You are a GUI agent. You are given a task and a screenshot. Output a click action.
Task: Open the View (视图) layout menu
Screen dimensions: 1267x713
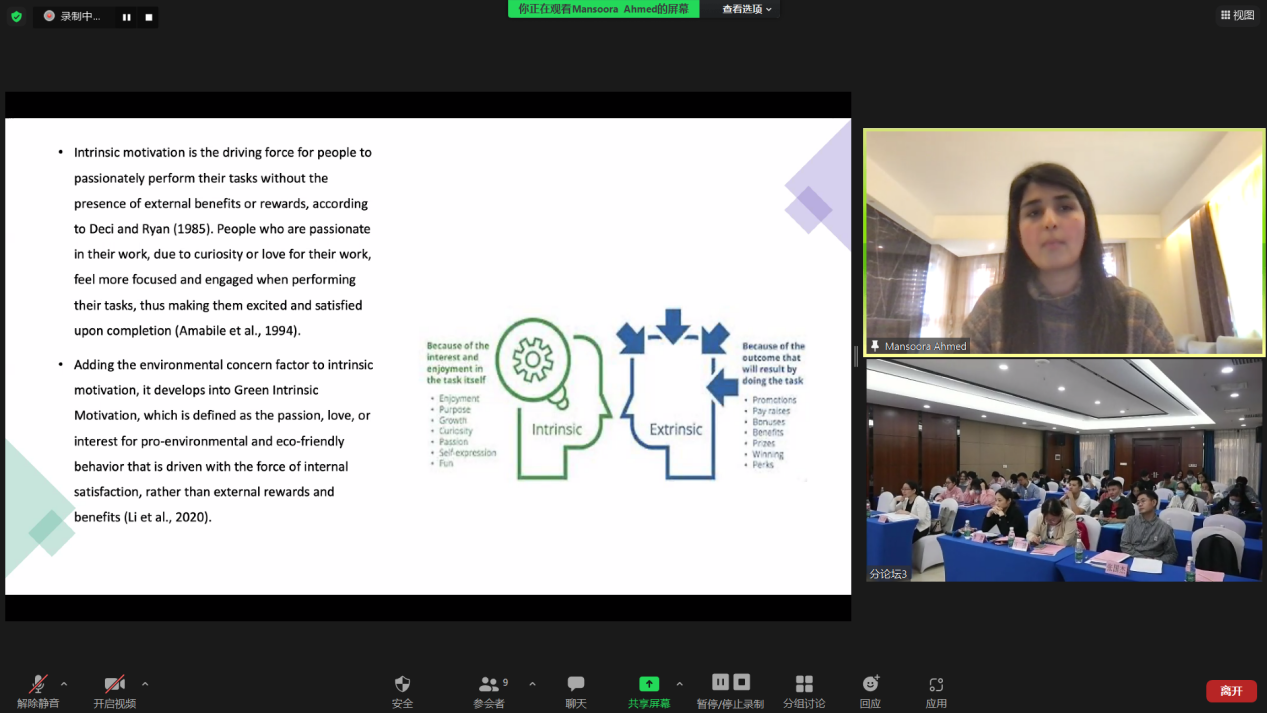[1237, 15]
